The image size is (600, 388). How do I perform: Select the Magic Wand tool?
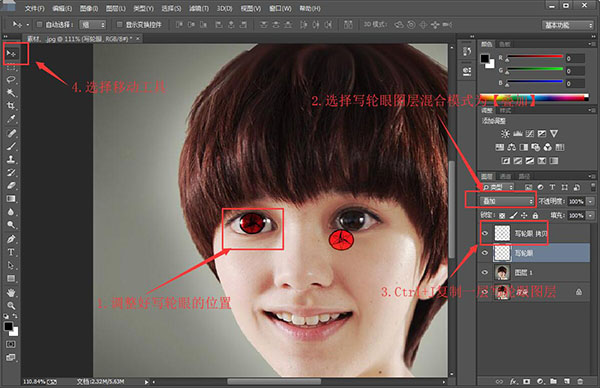click(x=11, y=93)
